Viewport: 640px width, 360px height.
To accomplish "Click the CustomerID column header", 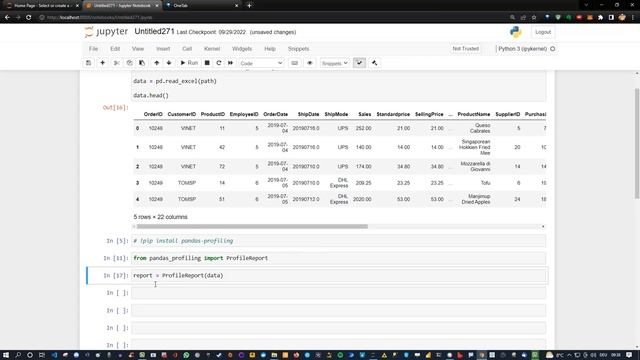I will [x=182, y=114].
